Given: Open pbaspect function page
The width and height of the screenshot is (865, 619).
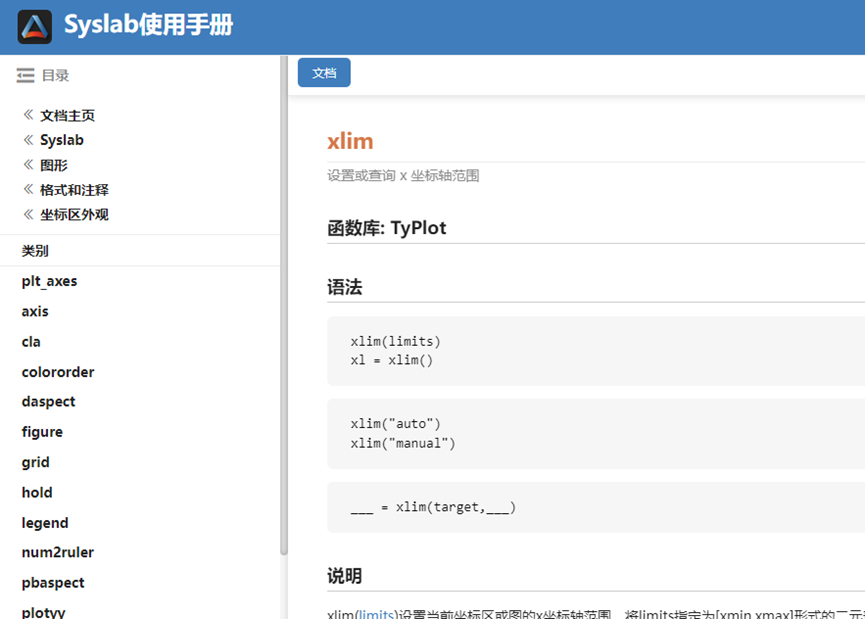Looking at the screenshot, I should tap(53, 583).
